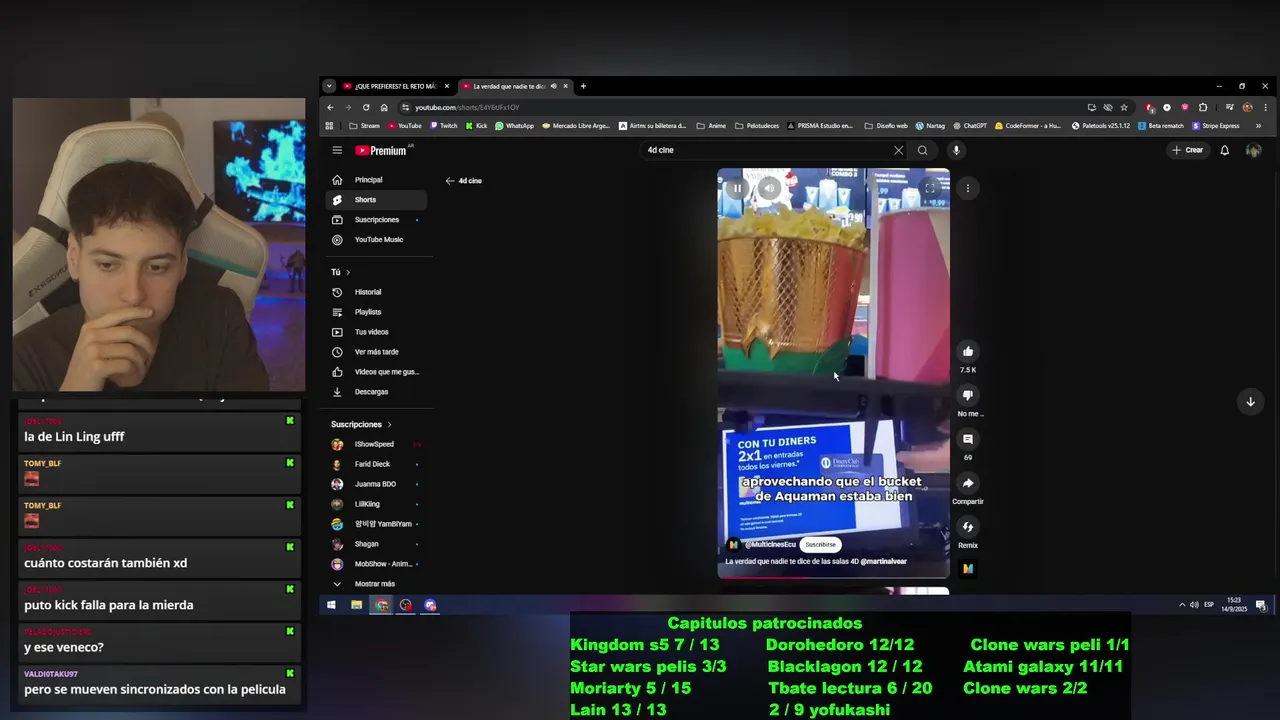The width and height of the screenshot is (1280, 720).
Task: Enter fullscreen on the Short
Action: 930,188
